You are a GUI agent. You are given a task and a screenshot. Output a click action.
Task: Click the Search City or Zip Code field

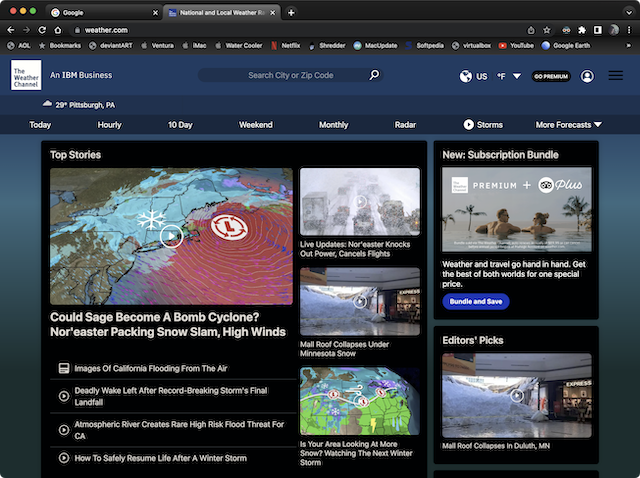(x=291, y=75)
